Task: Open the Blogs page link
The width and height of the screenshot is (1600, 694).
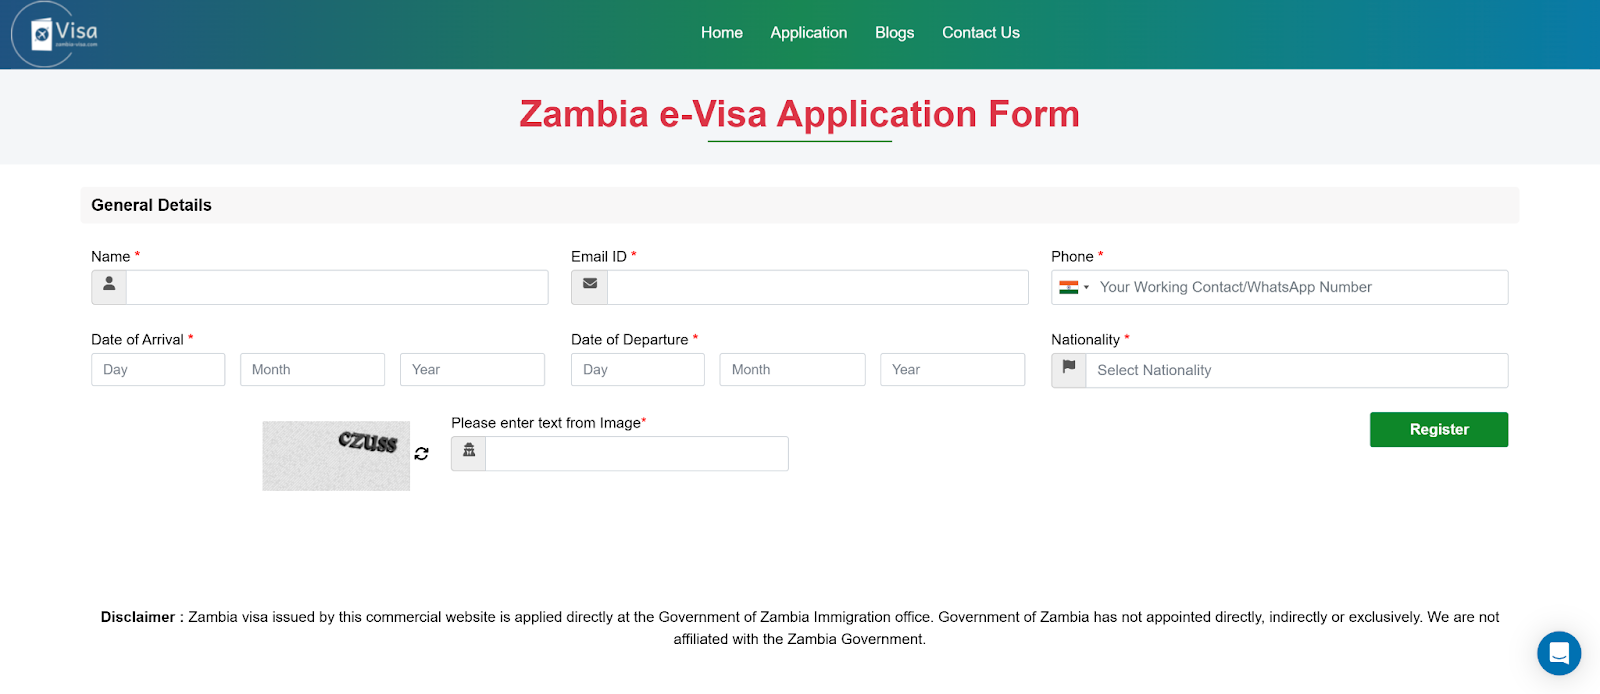Action: pyautogui.click(x=894, y=33)
